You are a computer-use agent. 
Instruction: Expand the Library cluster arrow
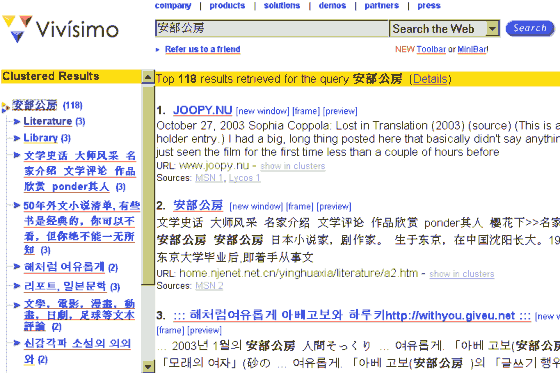coord(16,138)
